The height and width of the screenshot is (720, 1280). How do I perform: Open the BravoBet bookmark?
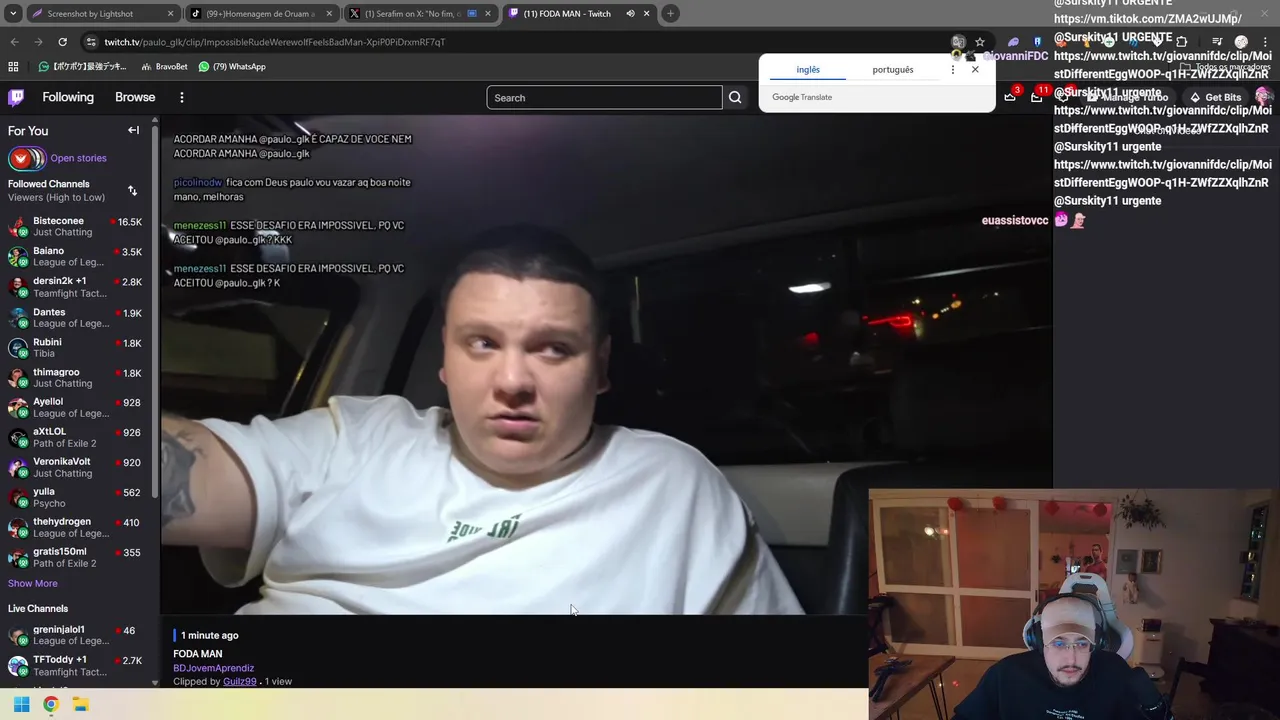[164, 66]
